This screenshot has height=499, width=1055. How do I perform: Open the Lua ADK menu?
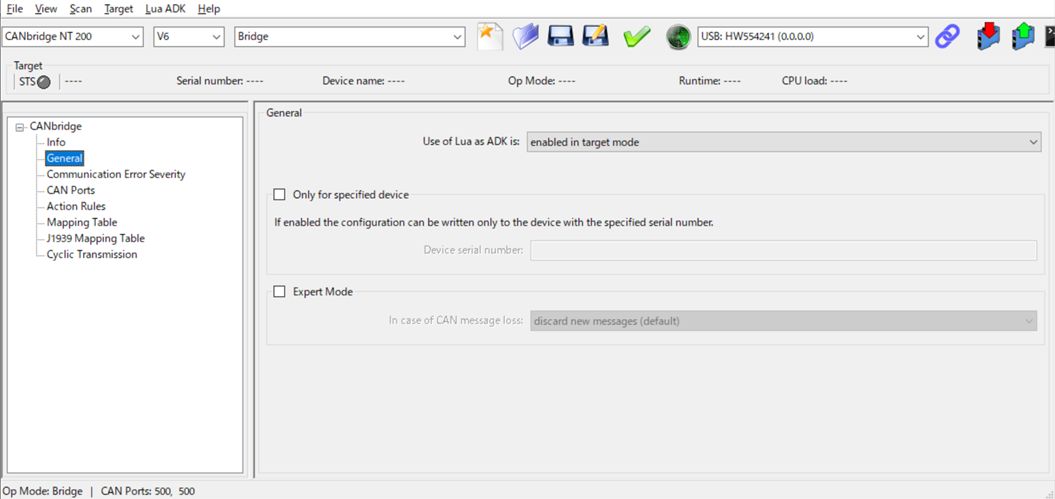pos(166,9)
